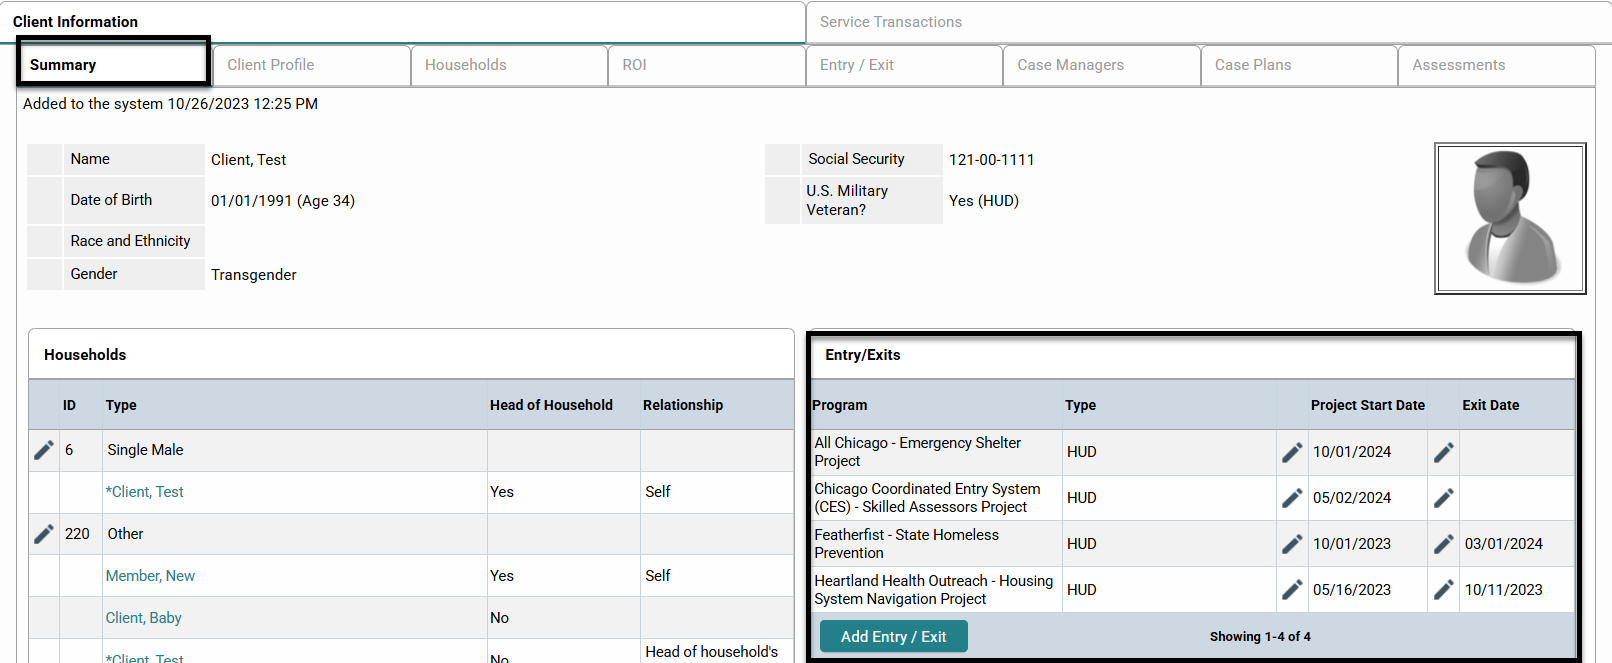
Task: Edit household ID 6 with pencil icon
Action: [44, 450]
